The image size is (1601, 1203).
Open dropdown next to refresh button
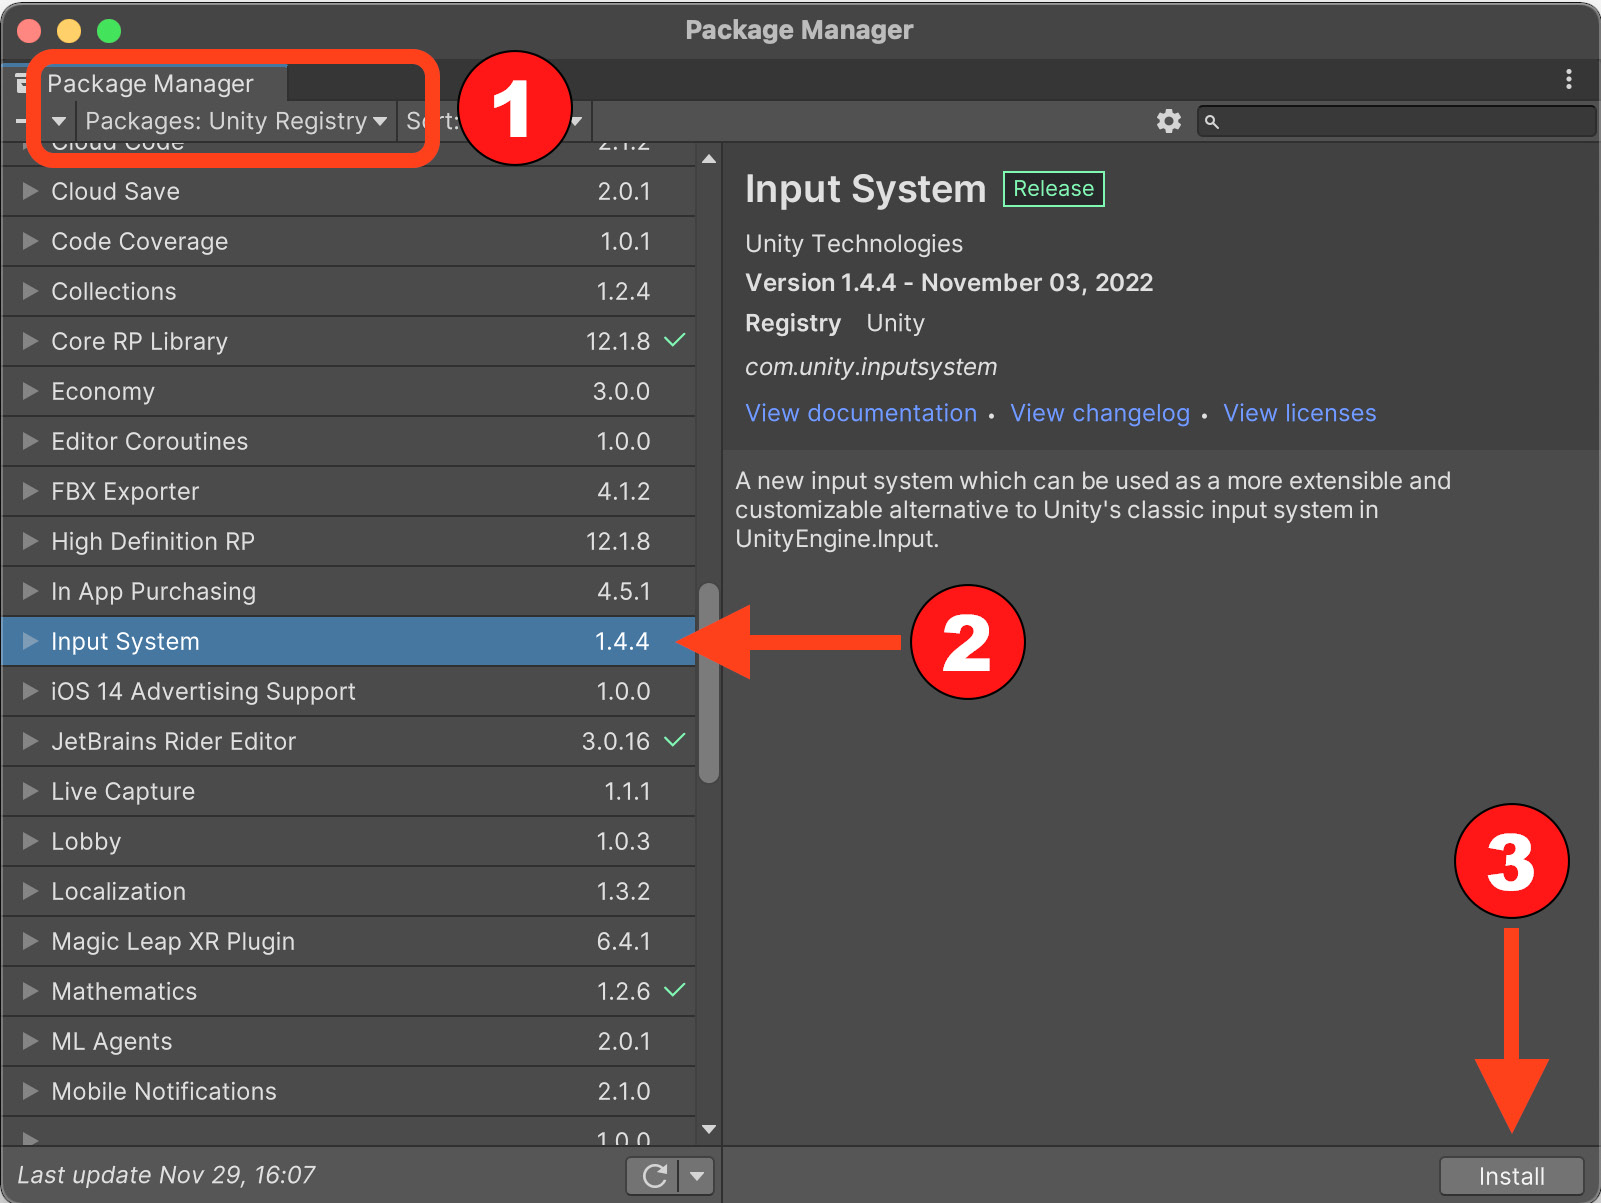click(697, 1176)
